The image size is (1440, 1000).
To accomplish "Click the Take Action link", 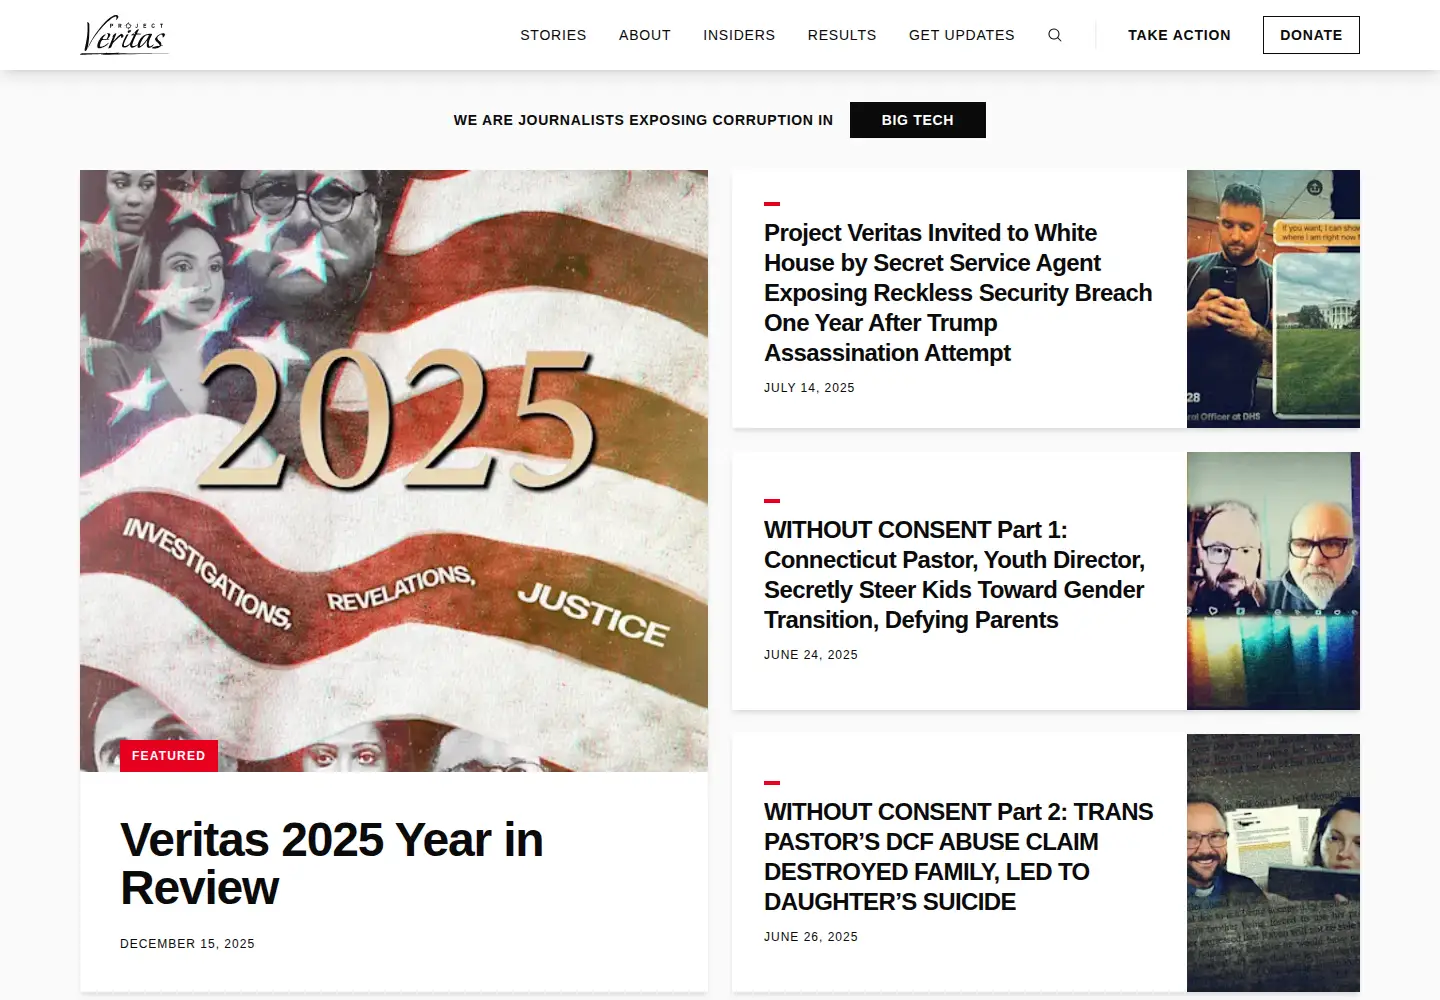I will pyautogui.click(x=1179, y=35).
